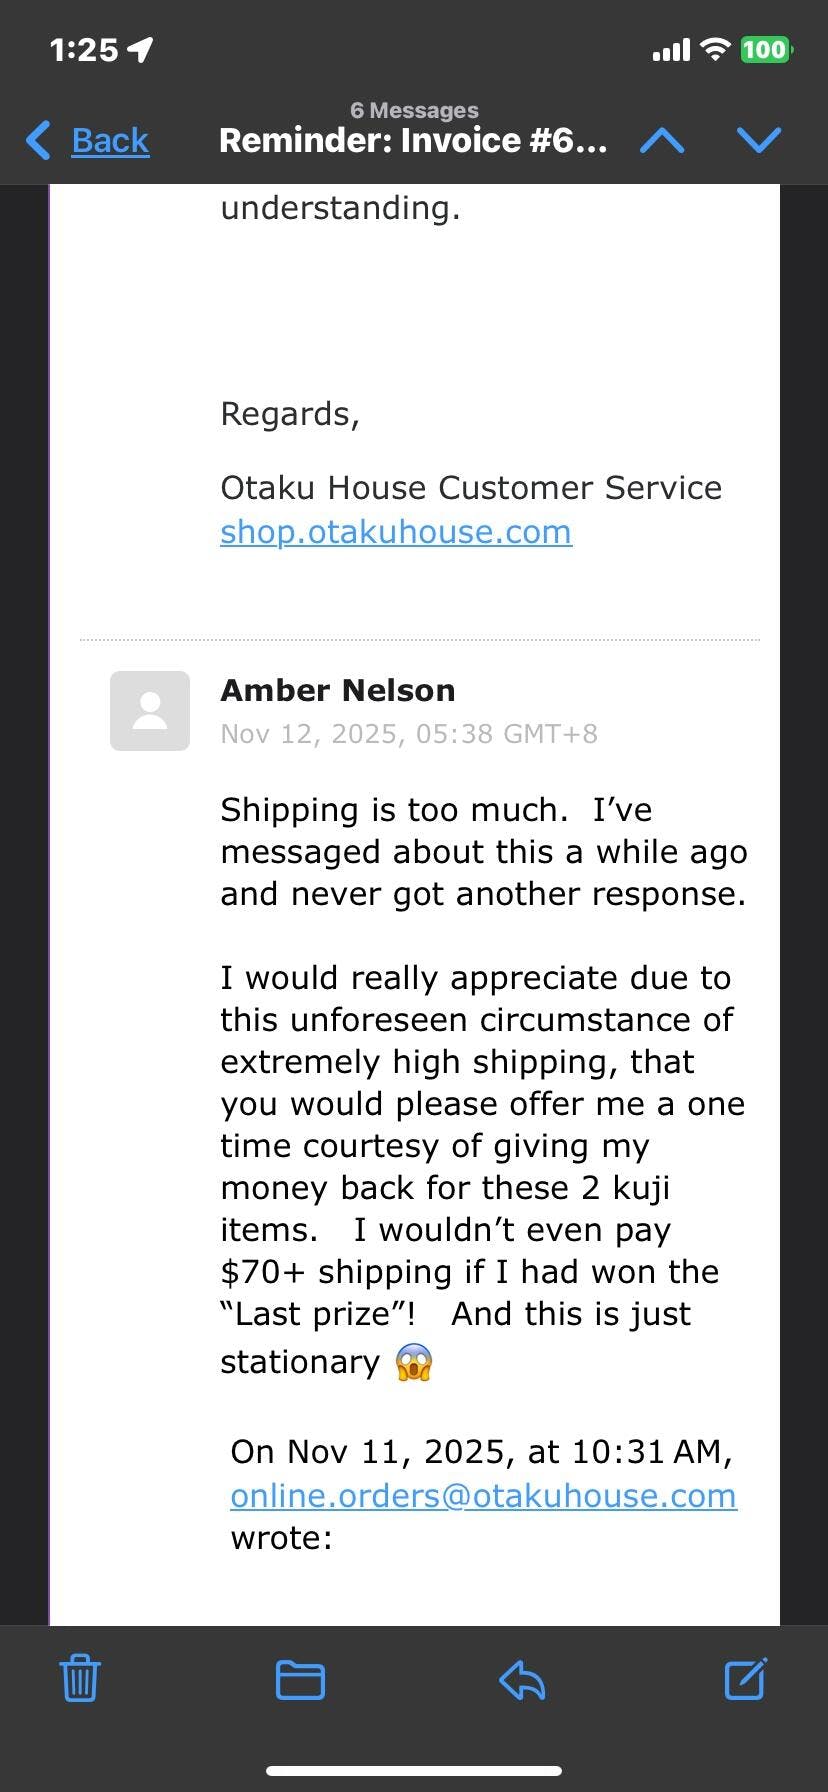Image resolution: width=828 pixels, height=1792 pixels.
Task: Tap the screaming face emoji
Action: coord(413,1362)
